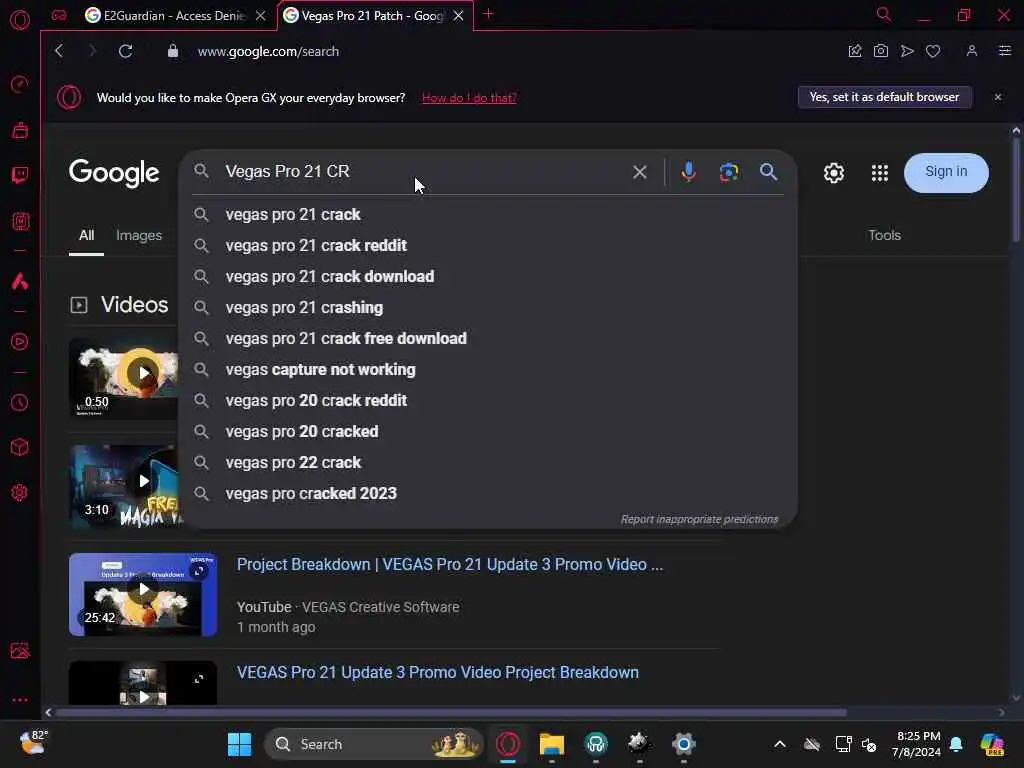
Task: Click the Search tabs magnifier icon
Action: pos(884,14)
